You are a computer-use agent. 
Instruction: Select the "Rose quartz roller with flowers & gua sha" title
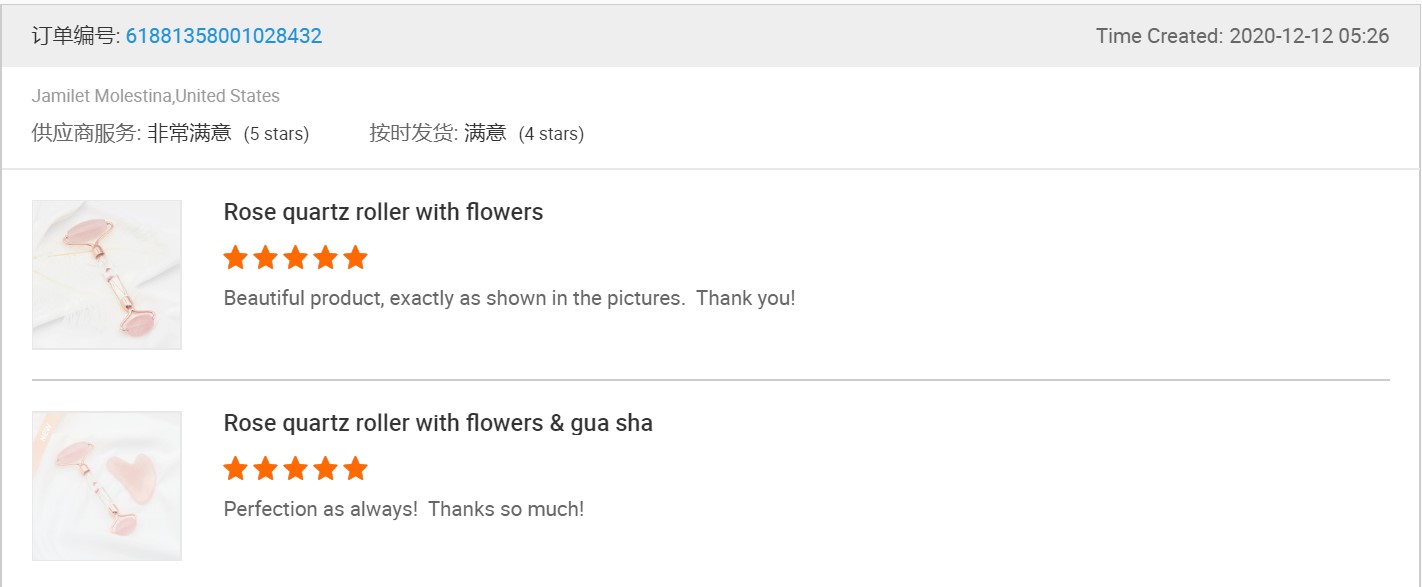438,423
